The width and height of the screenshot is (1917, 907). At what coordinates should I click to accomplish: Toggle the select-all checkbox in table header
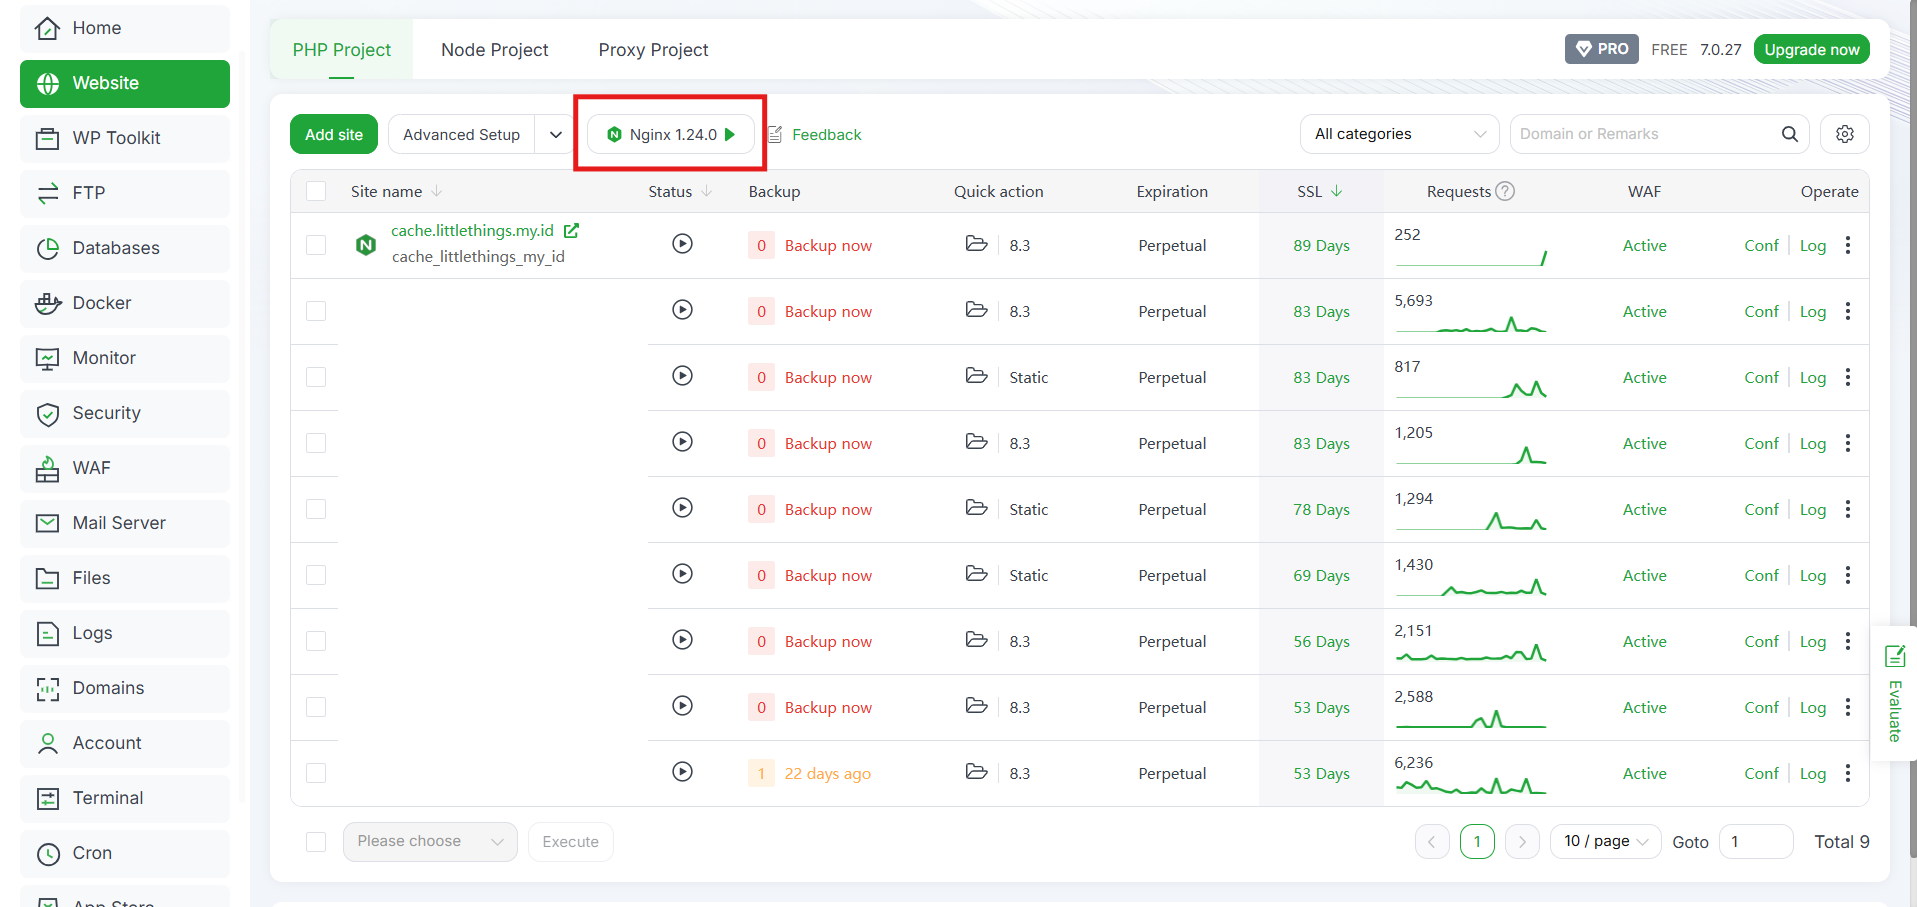pyautogui.click(x=316, y=191)
